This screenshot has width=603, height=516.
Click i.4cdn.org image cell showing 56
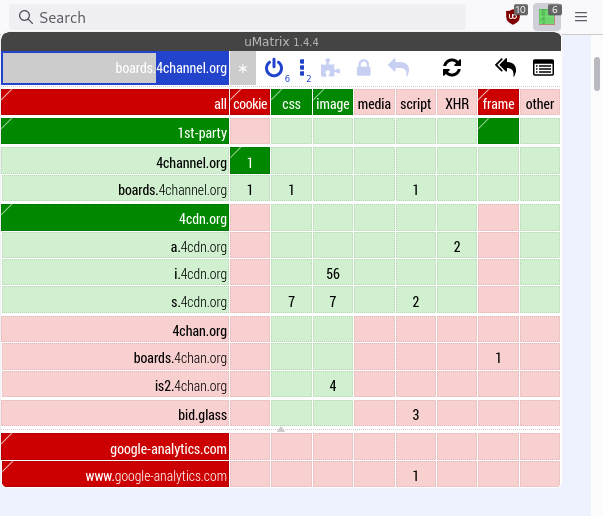[333, 272]
